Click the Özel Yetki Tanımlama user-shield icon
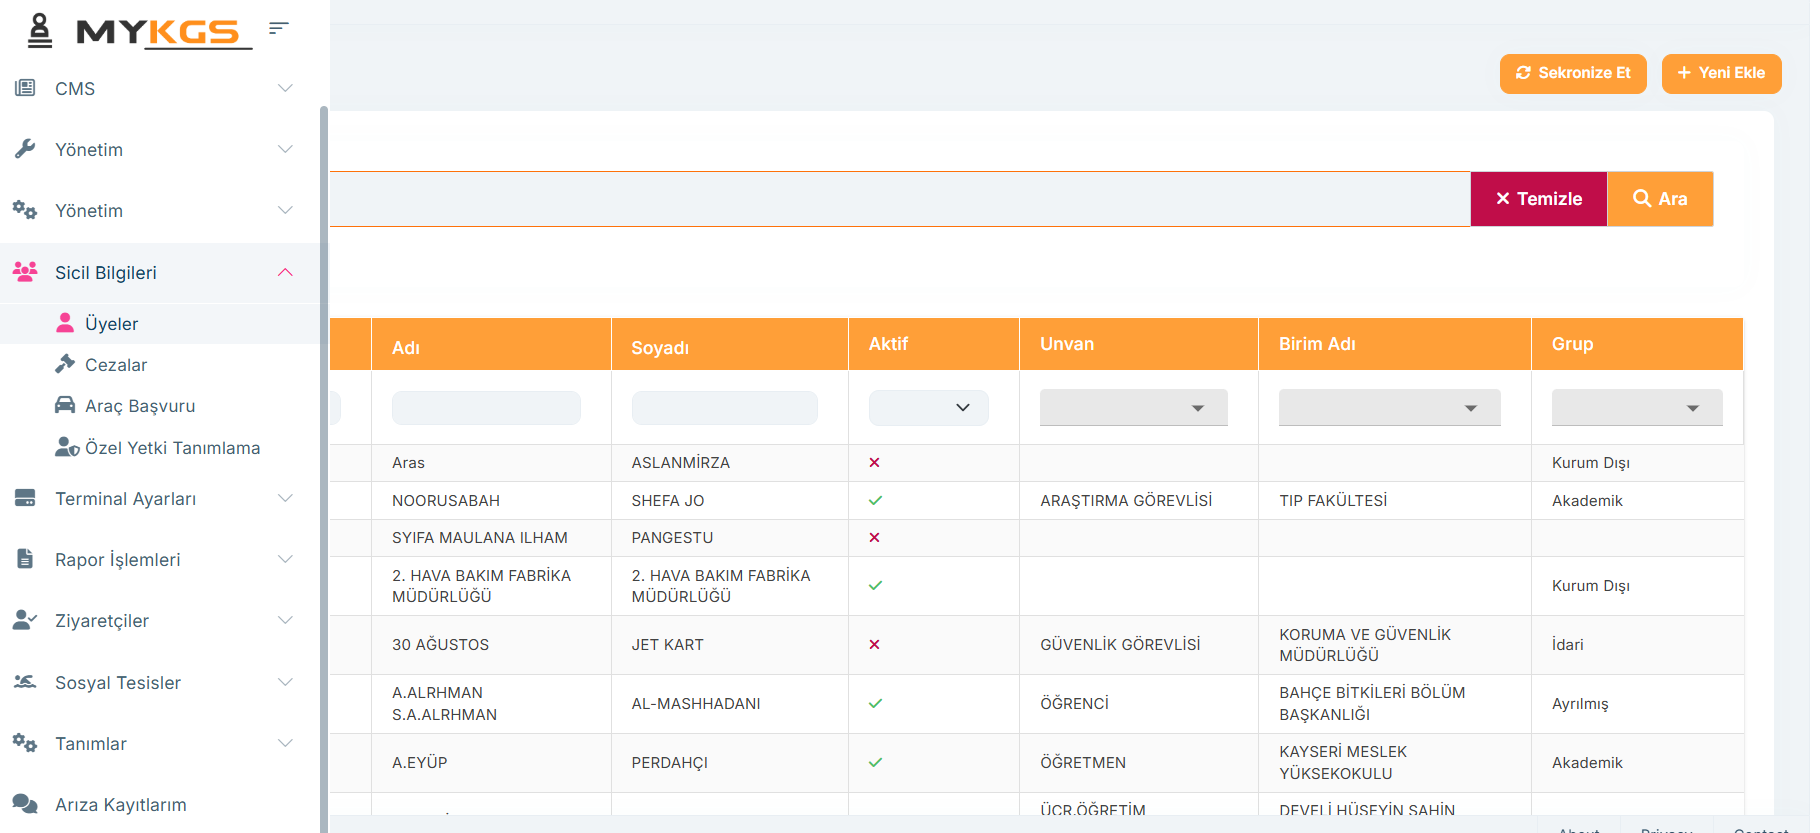Screen dimensions: 1820x833 click(66, 447)
